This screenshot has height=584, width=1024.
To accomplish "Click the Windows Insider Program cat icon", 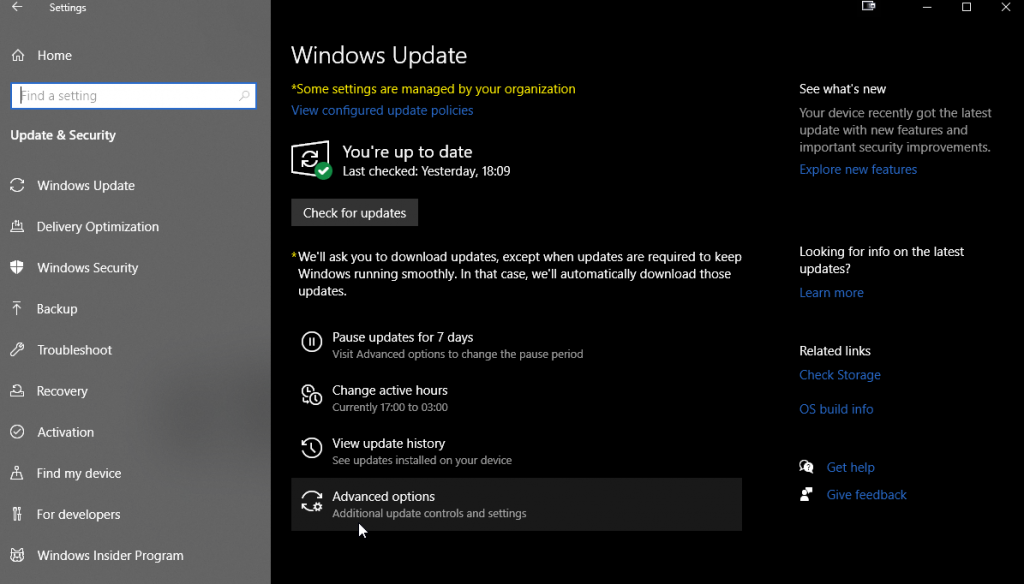I will pos(17,555).
